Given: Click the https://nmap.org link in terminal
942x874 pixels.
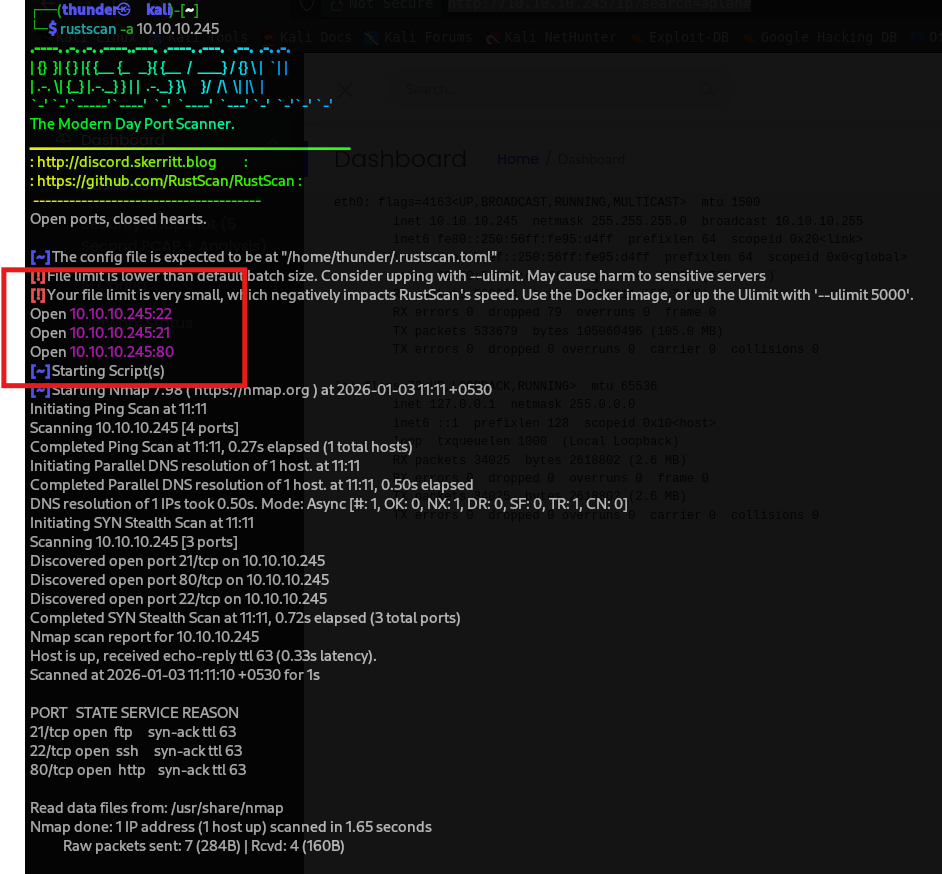Looking at the screenshot, I should pyautogui.click(x=252, y=390).
